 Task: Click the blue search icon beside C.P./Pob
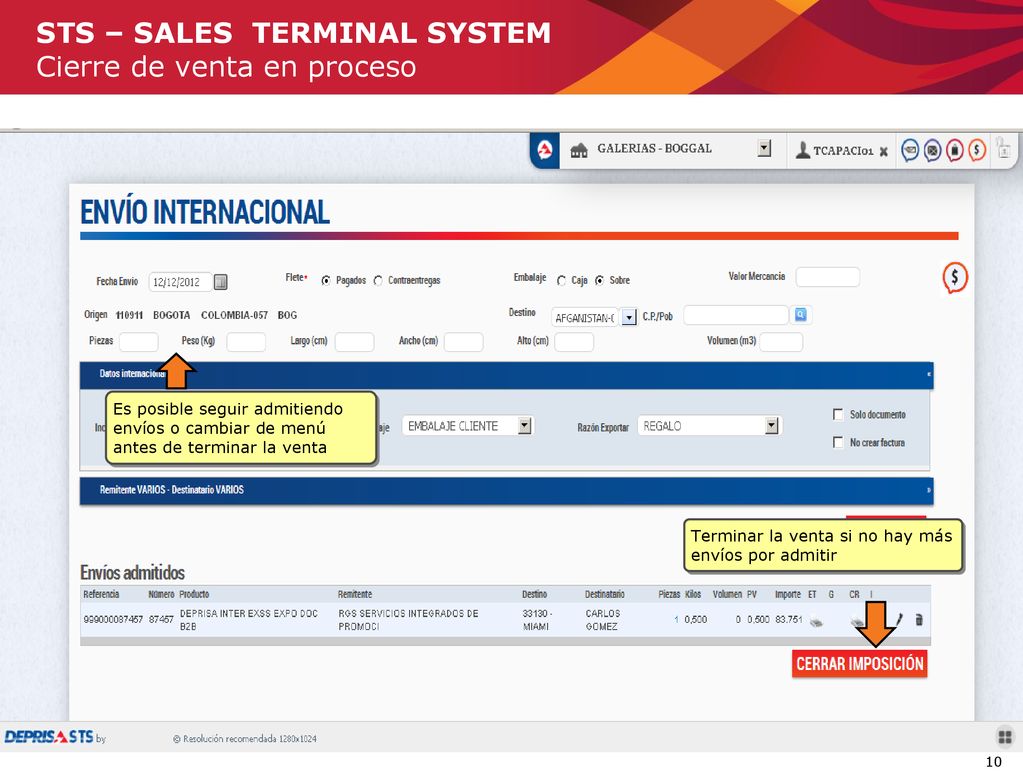(801, 315)
